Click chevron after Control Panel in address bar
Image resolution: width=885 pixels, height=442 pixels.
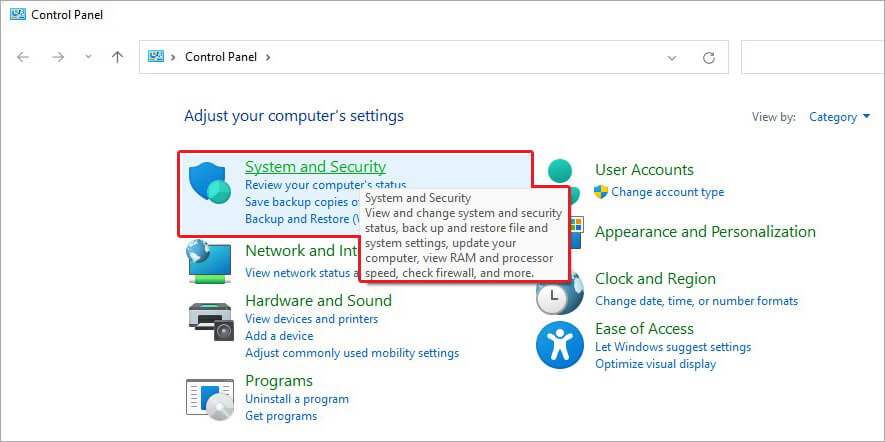(268, 57)
